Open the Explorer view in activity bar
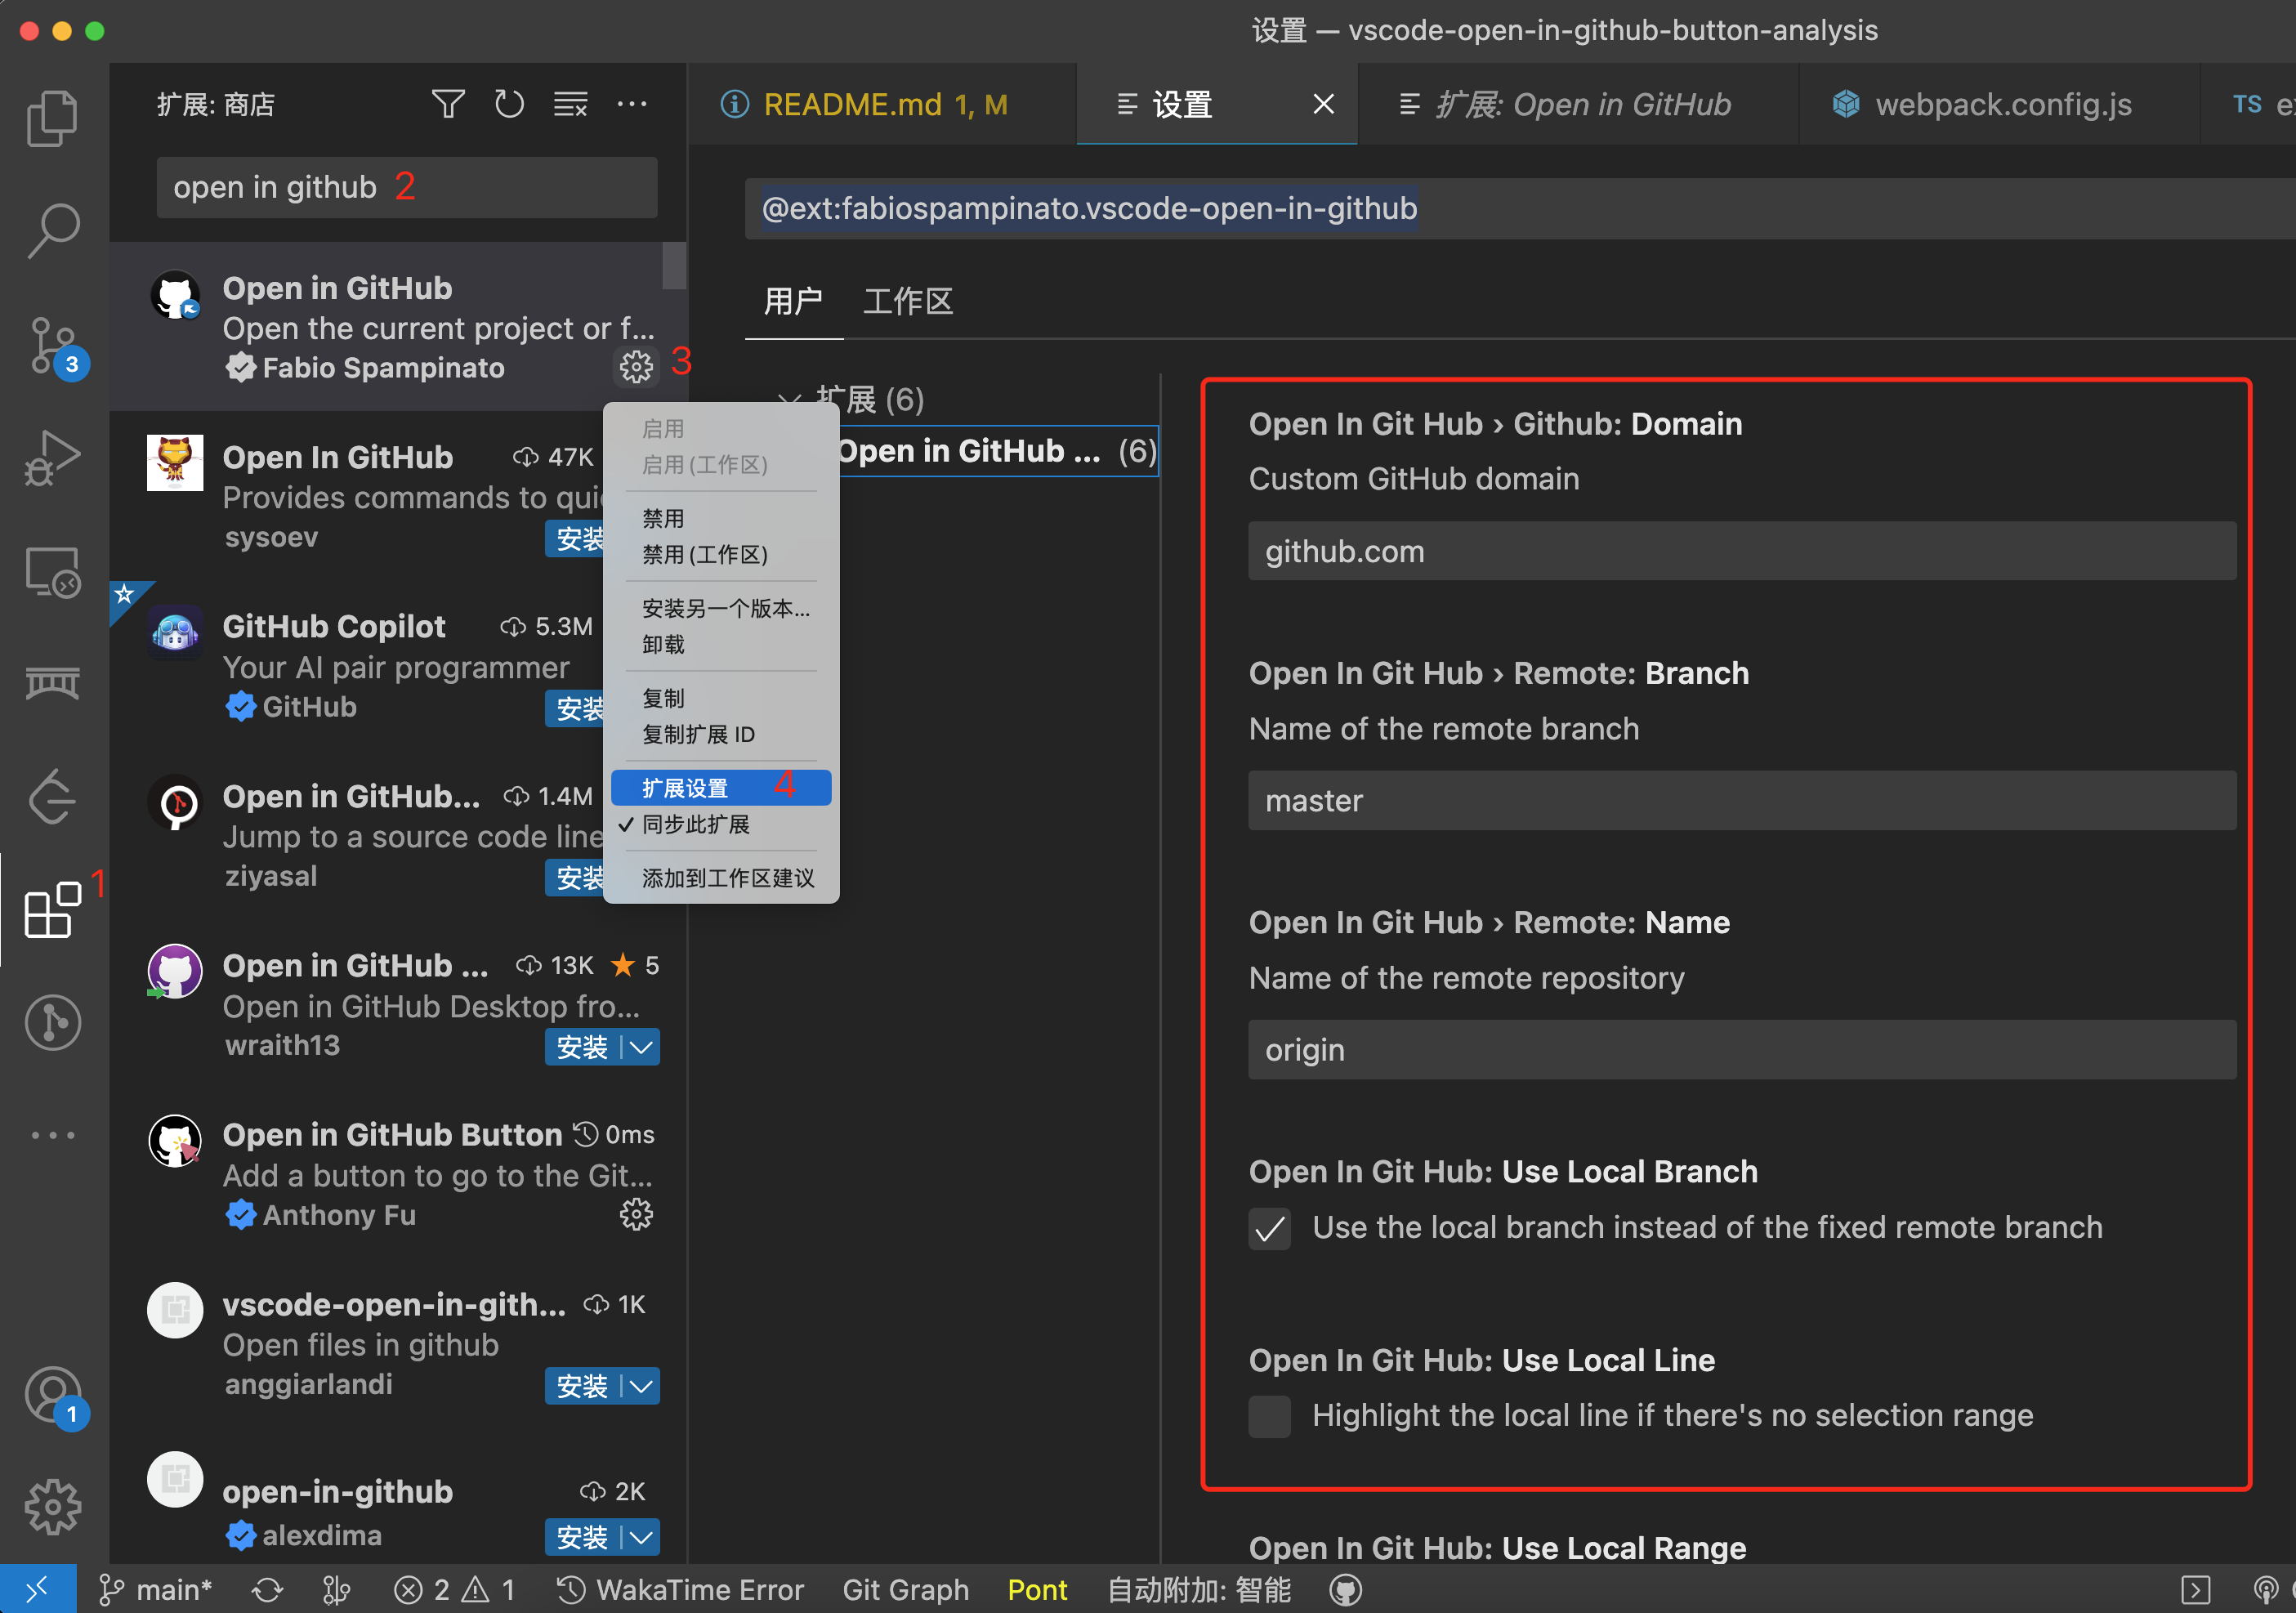 pyautogui.click(x=52, y=118)
